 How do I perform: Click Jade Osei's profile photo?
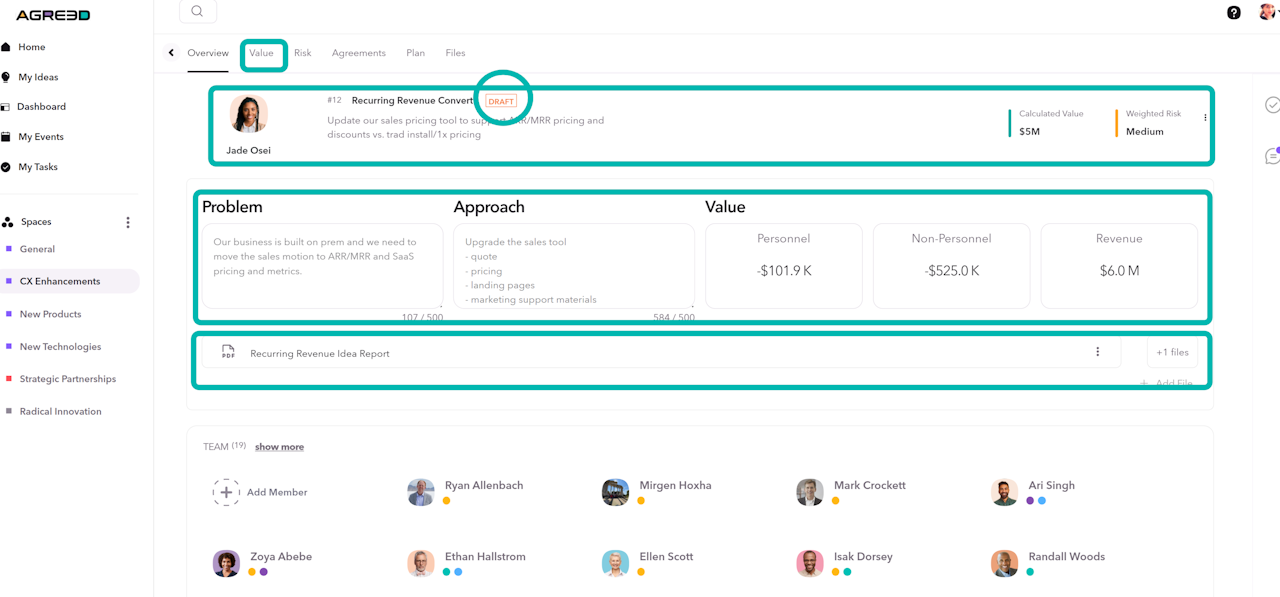(248, 114)
